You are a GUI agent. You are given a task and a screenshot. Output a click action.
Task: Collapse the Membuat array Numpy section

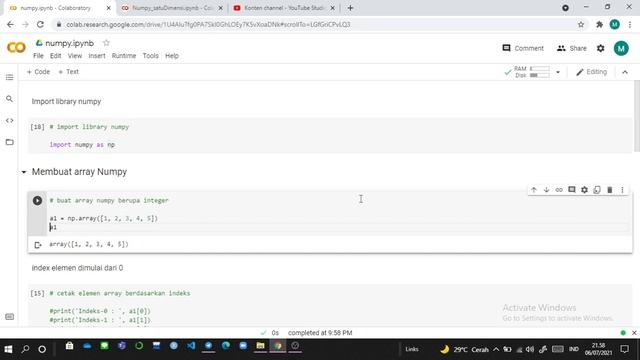click(x=24, y=172)
